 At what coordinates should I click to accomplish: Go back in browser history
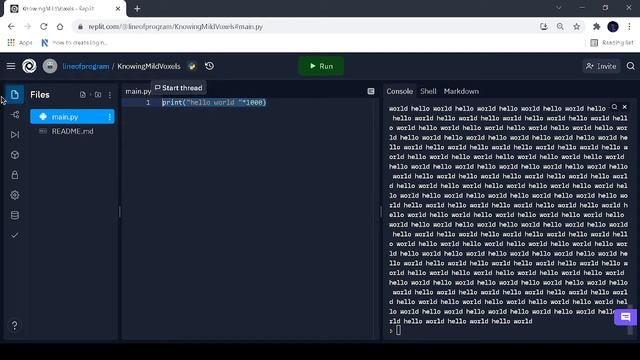pyautogui.click(x=11, y=27)
